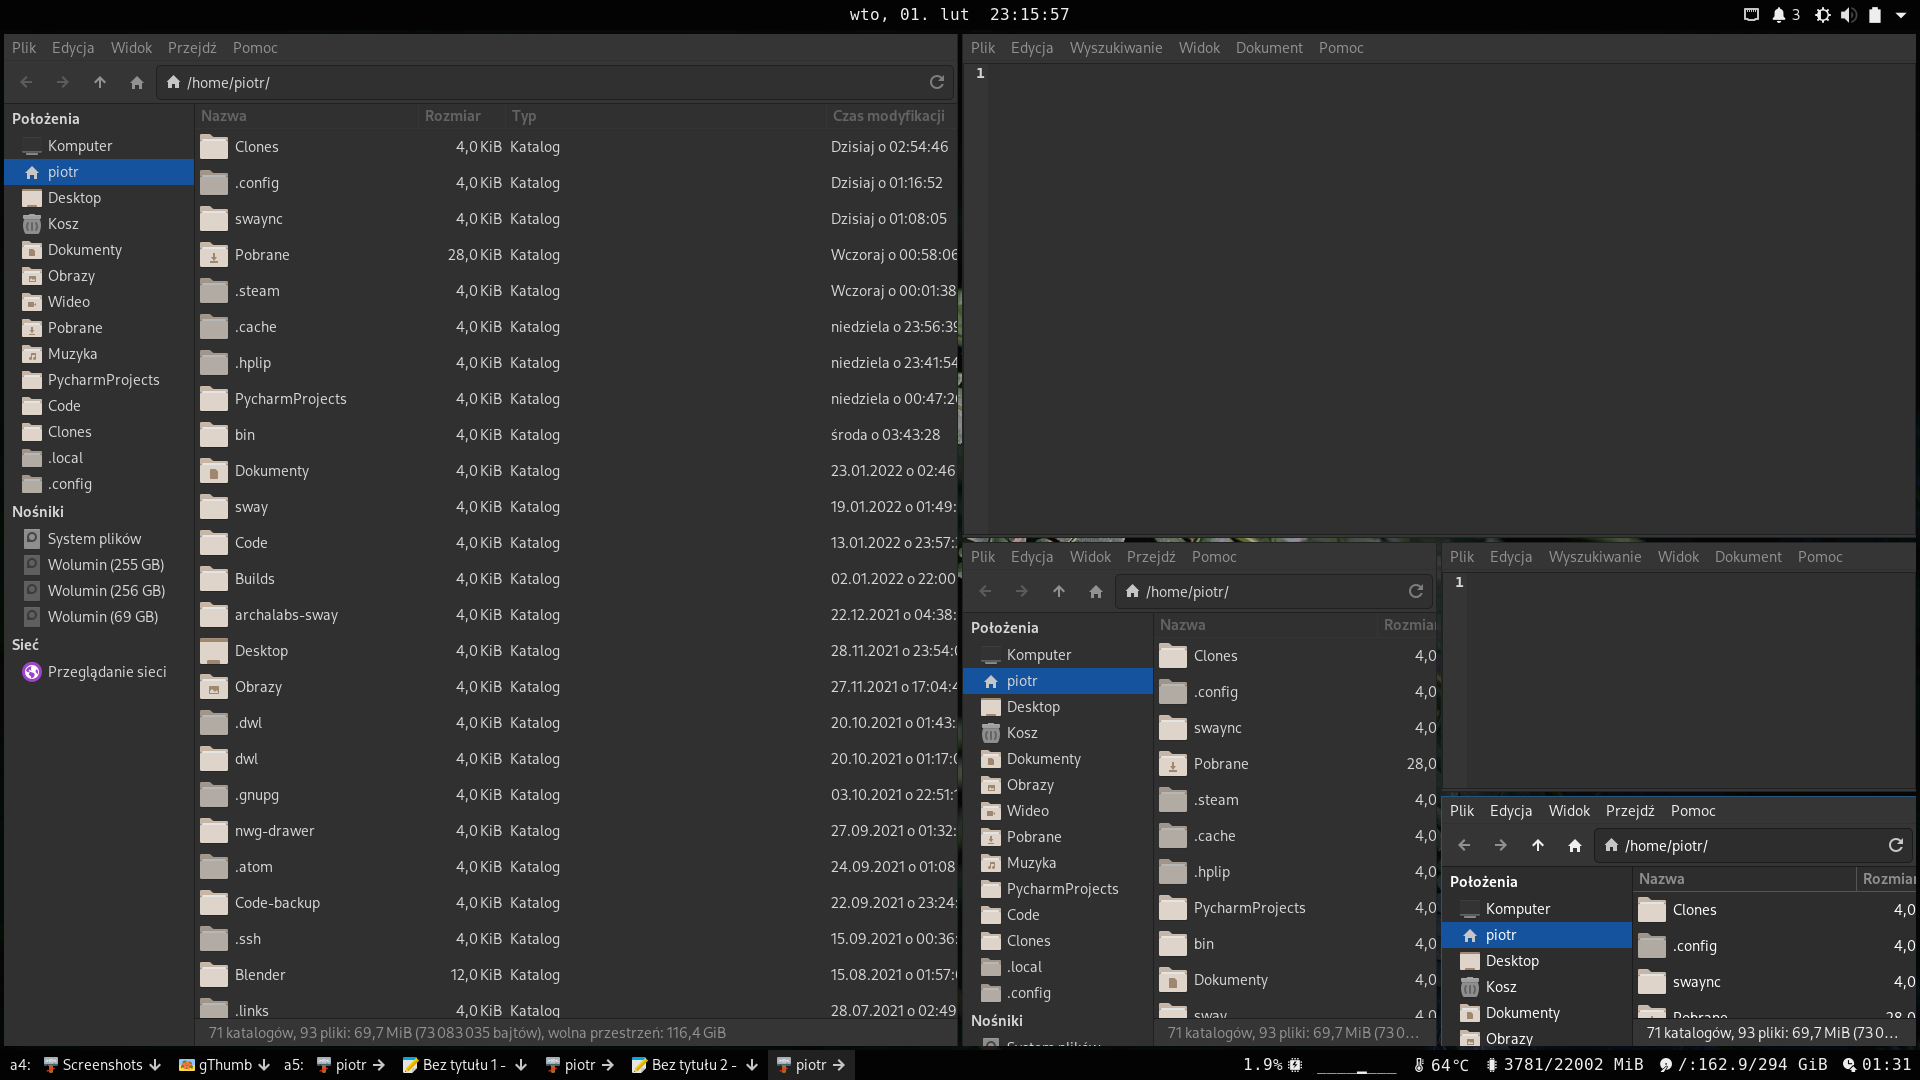Click the reload/refresh button in file manager

tap(938, 82)
